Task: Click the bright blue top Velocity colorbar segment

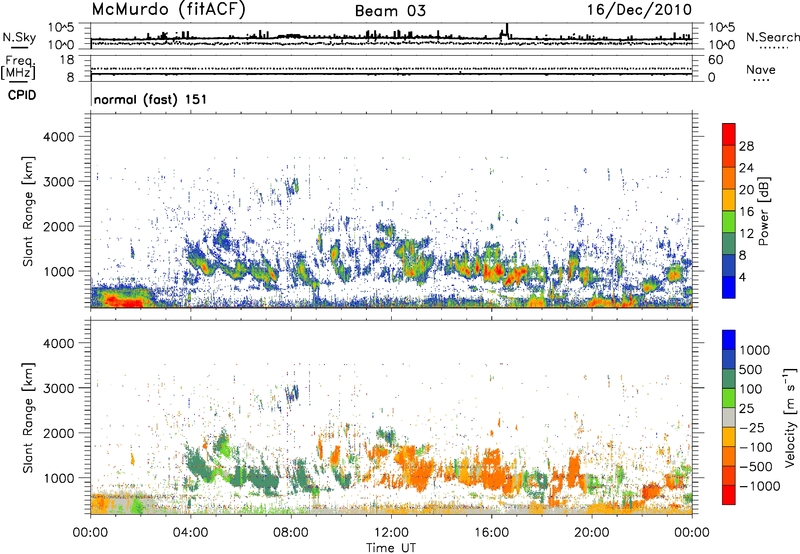Action: tap(729, 340)
